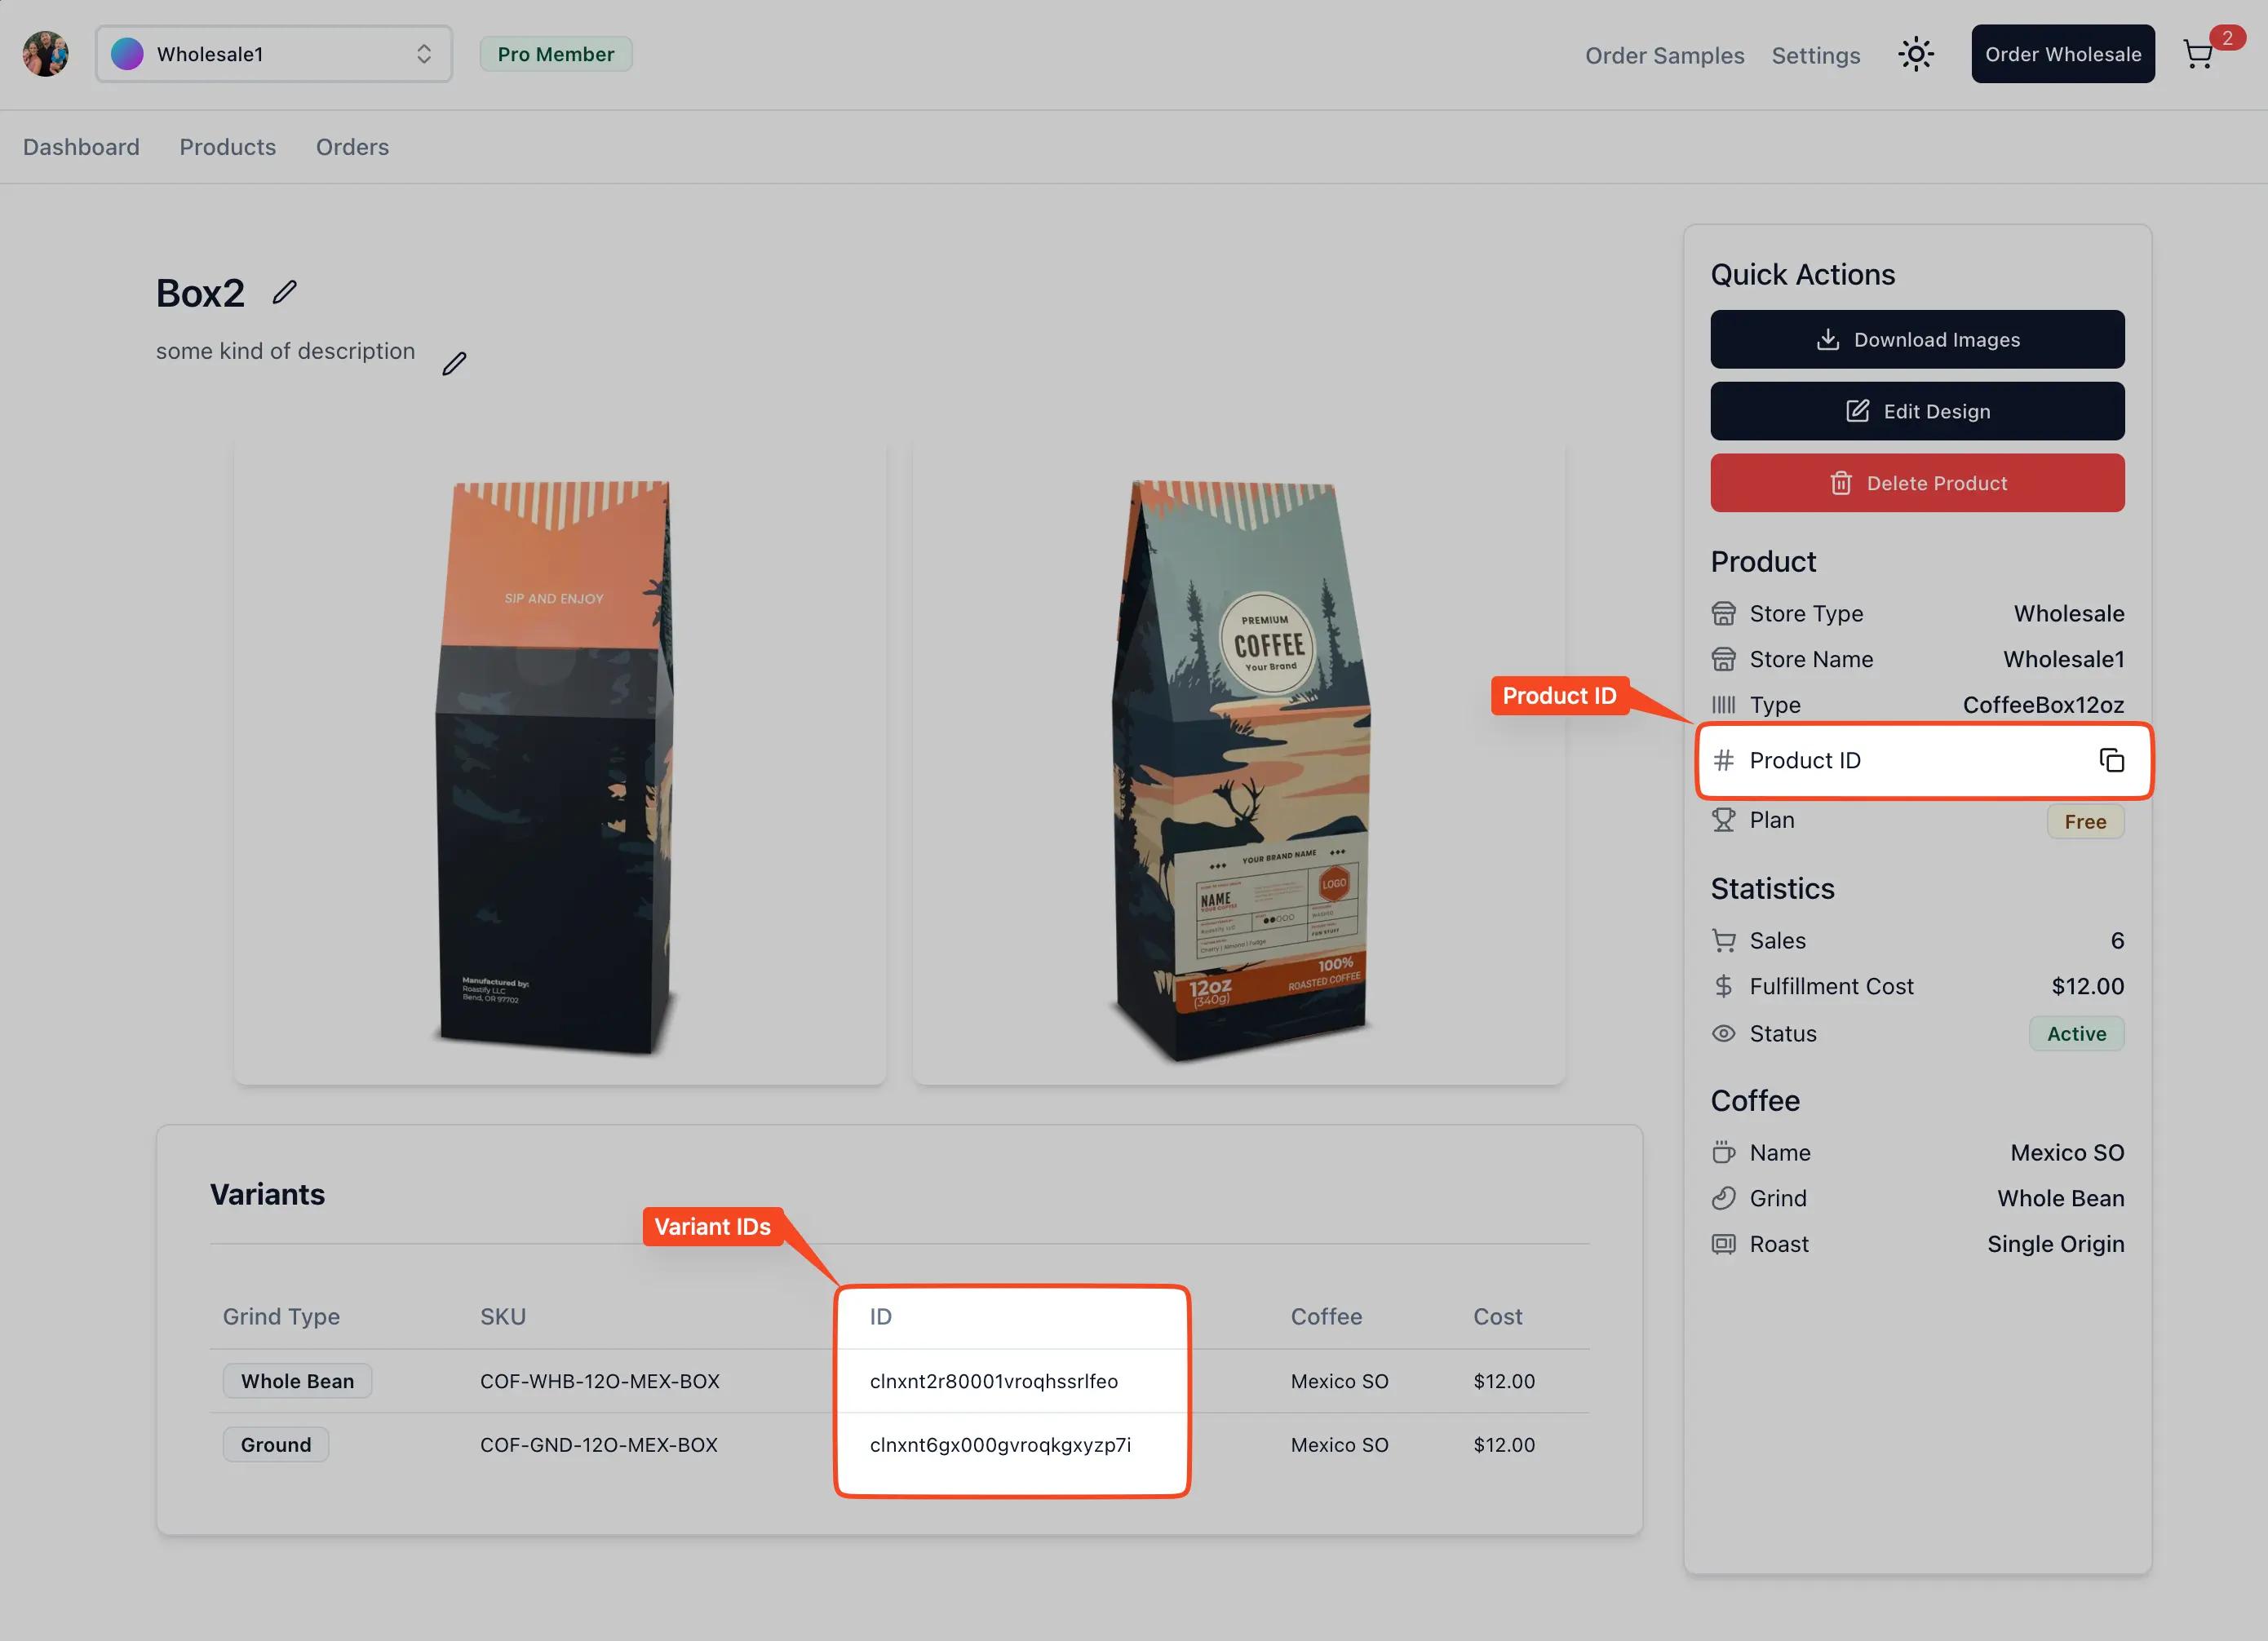This screenshot has height=1641, width=2268.
Task: Click the copy icon next to Product ID
Action: (2111, 759)
